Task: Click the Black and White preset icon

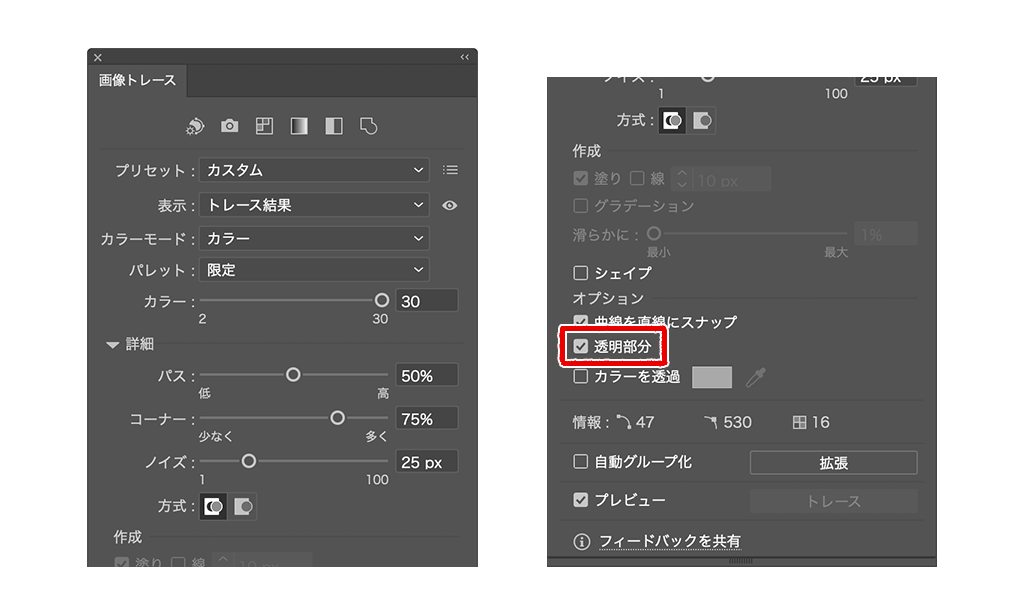Action: coord(334,125)
